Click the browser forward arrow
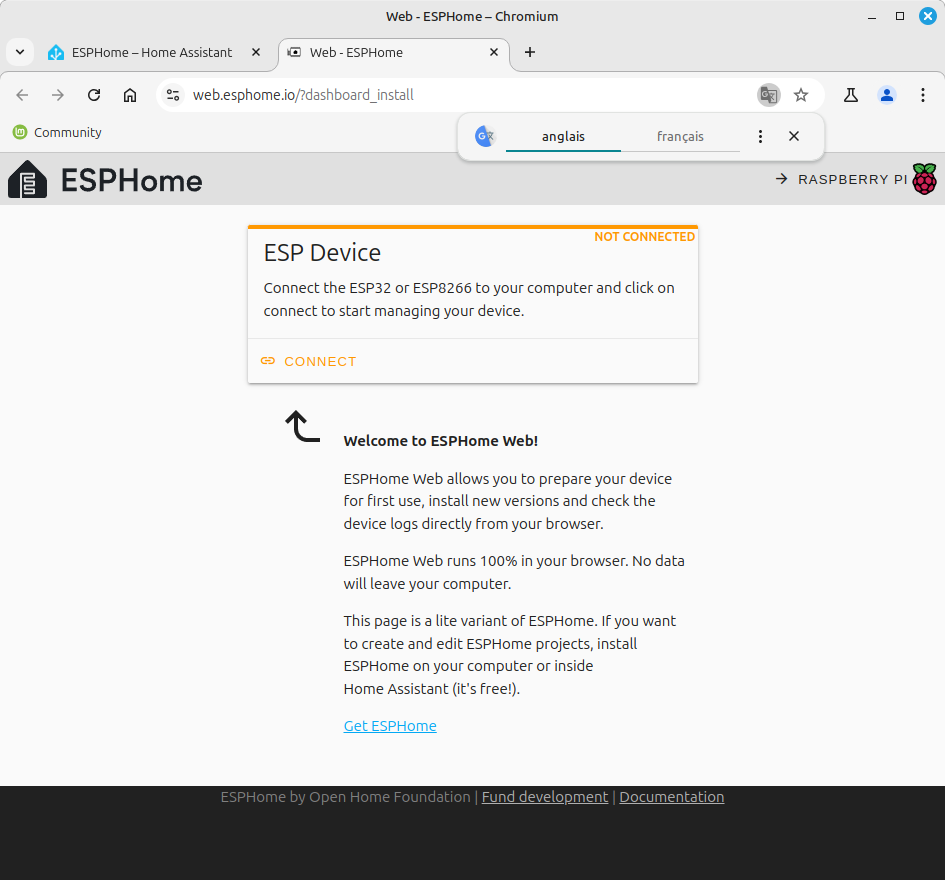The height and width of the screenshot is (880, 945). click(58, 95)
